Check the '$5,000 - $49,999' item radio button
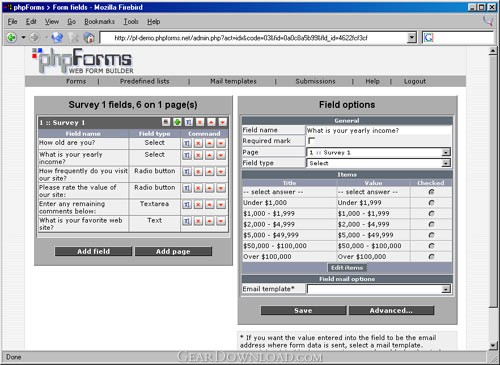500x365 pixels. click(x=431, y=235)
